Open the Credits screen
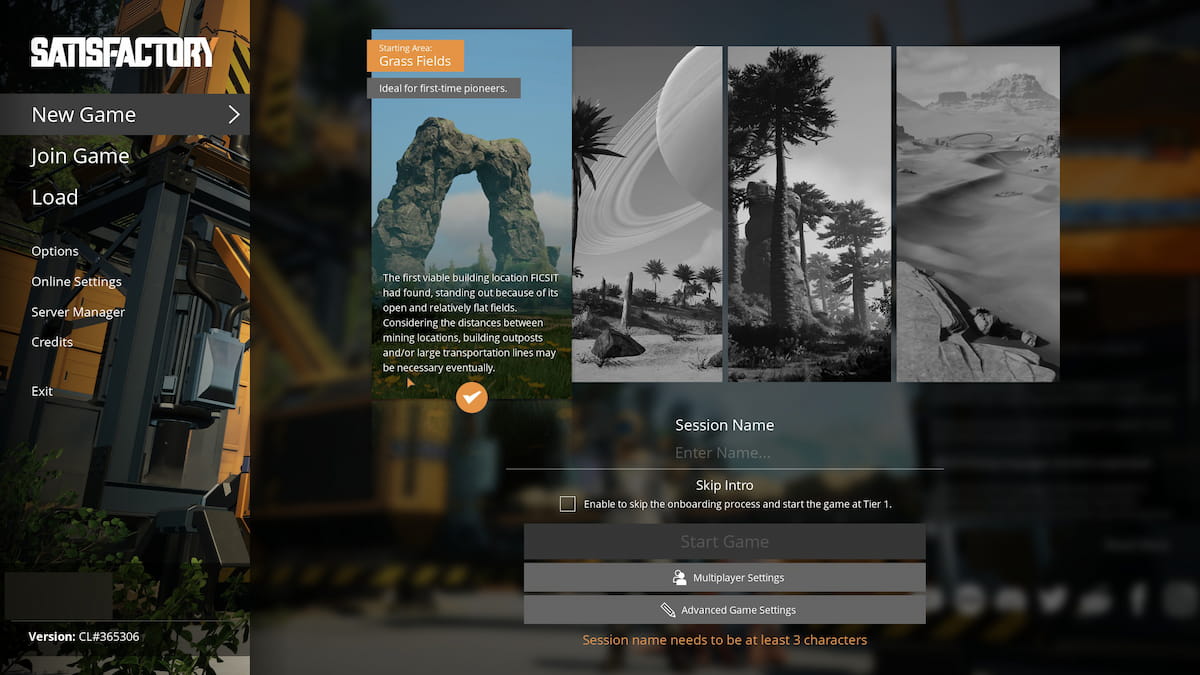 coord(52,342)
